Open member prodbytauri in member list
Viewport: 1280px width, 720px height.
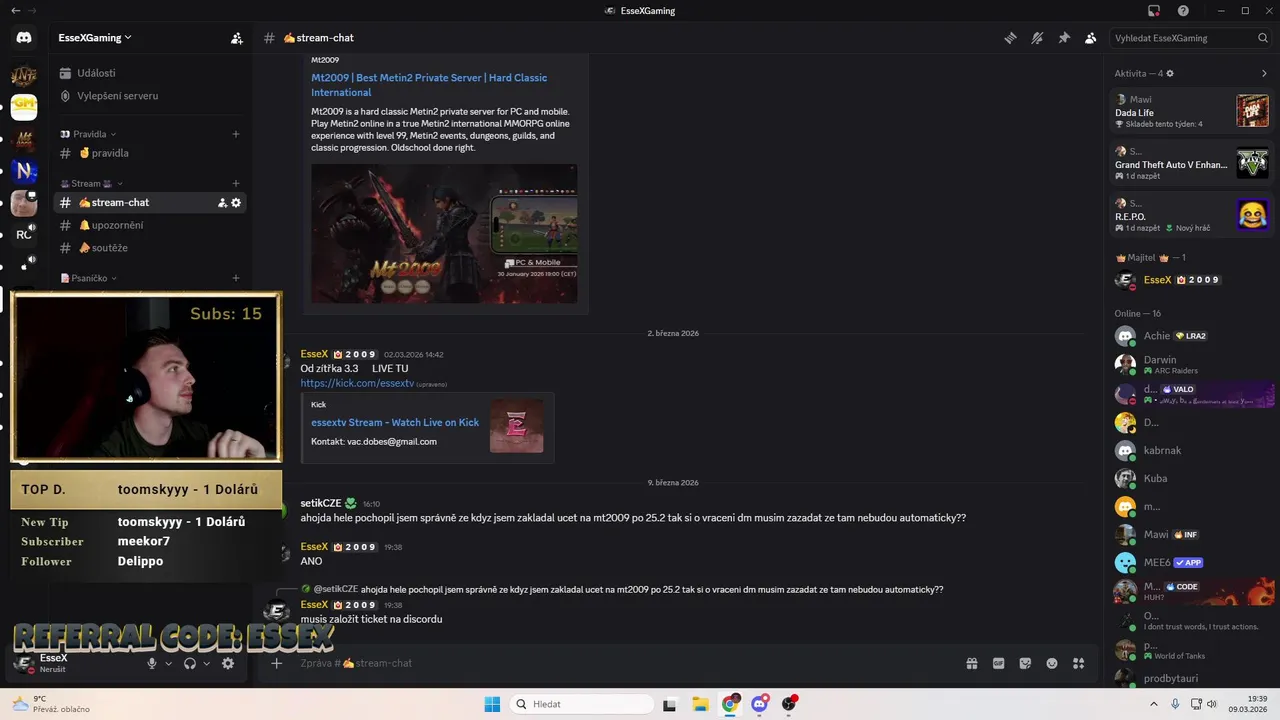1192,678
